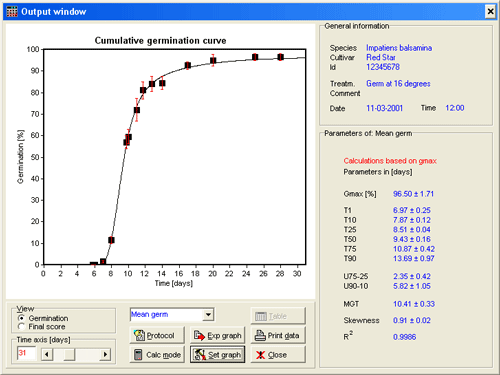
Task: Click the Id value 12345678
Action: (383, 67)
